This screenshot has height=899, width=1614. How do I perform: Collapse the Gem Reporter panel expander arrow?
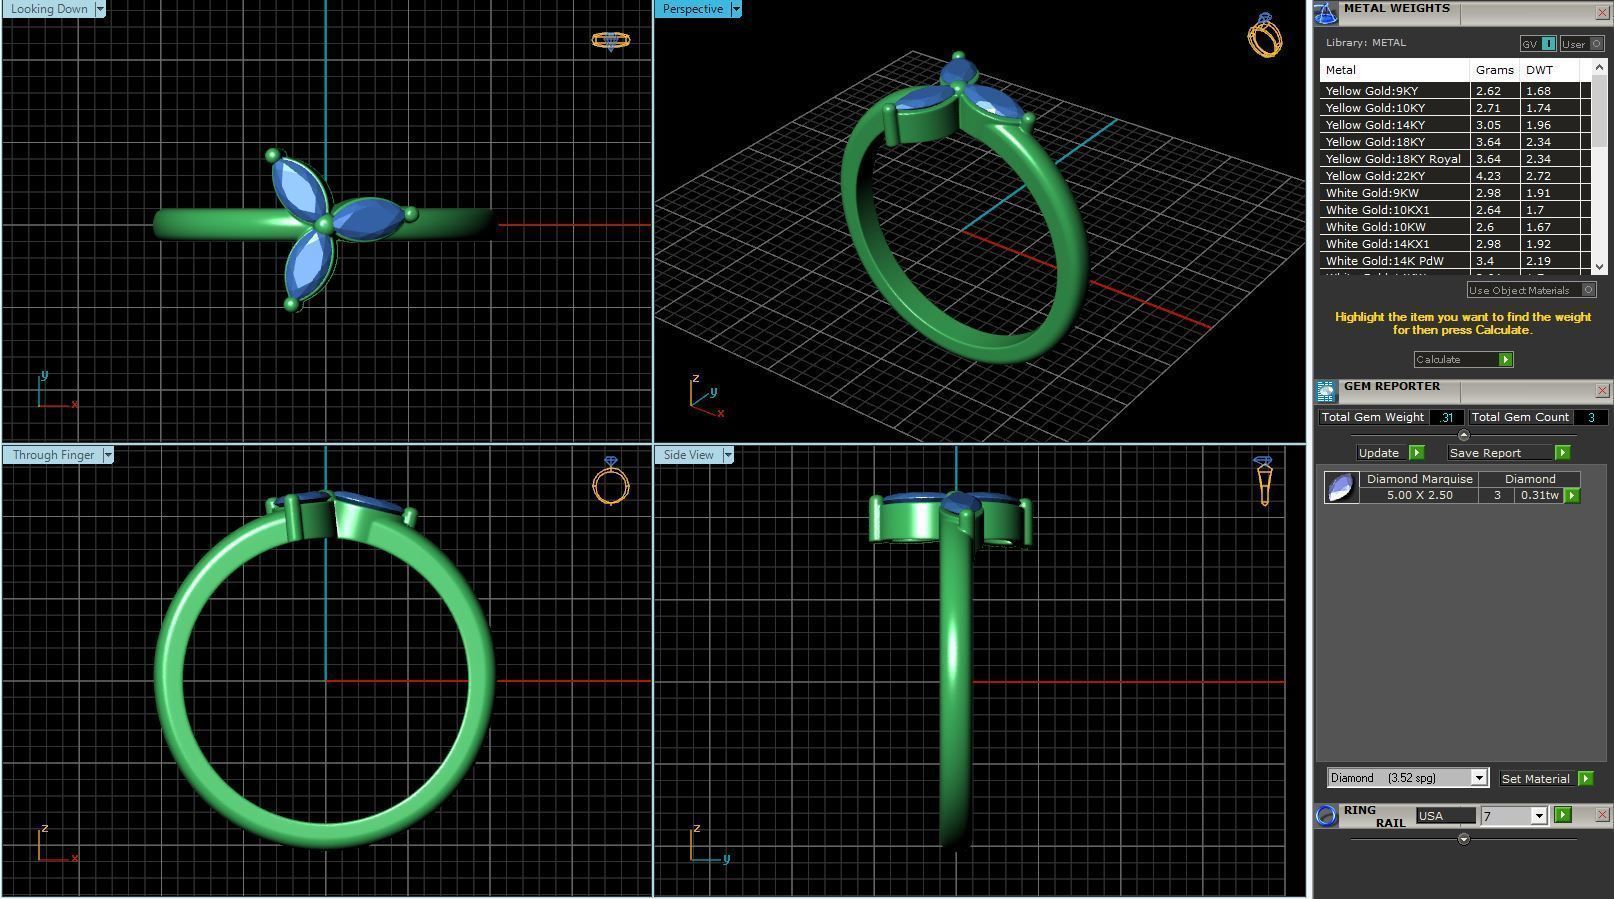(x=1464, y=435)
